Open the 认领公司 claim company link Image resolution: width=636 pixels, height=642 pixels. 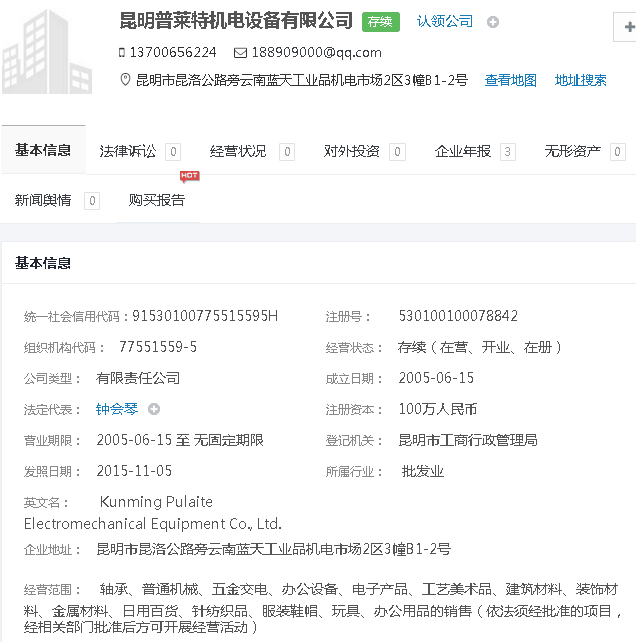point(445,21)
